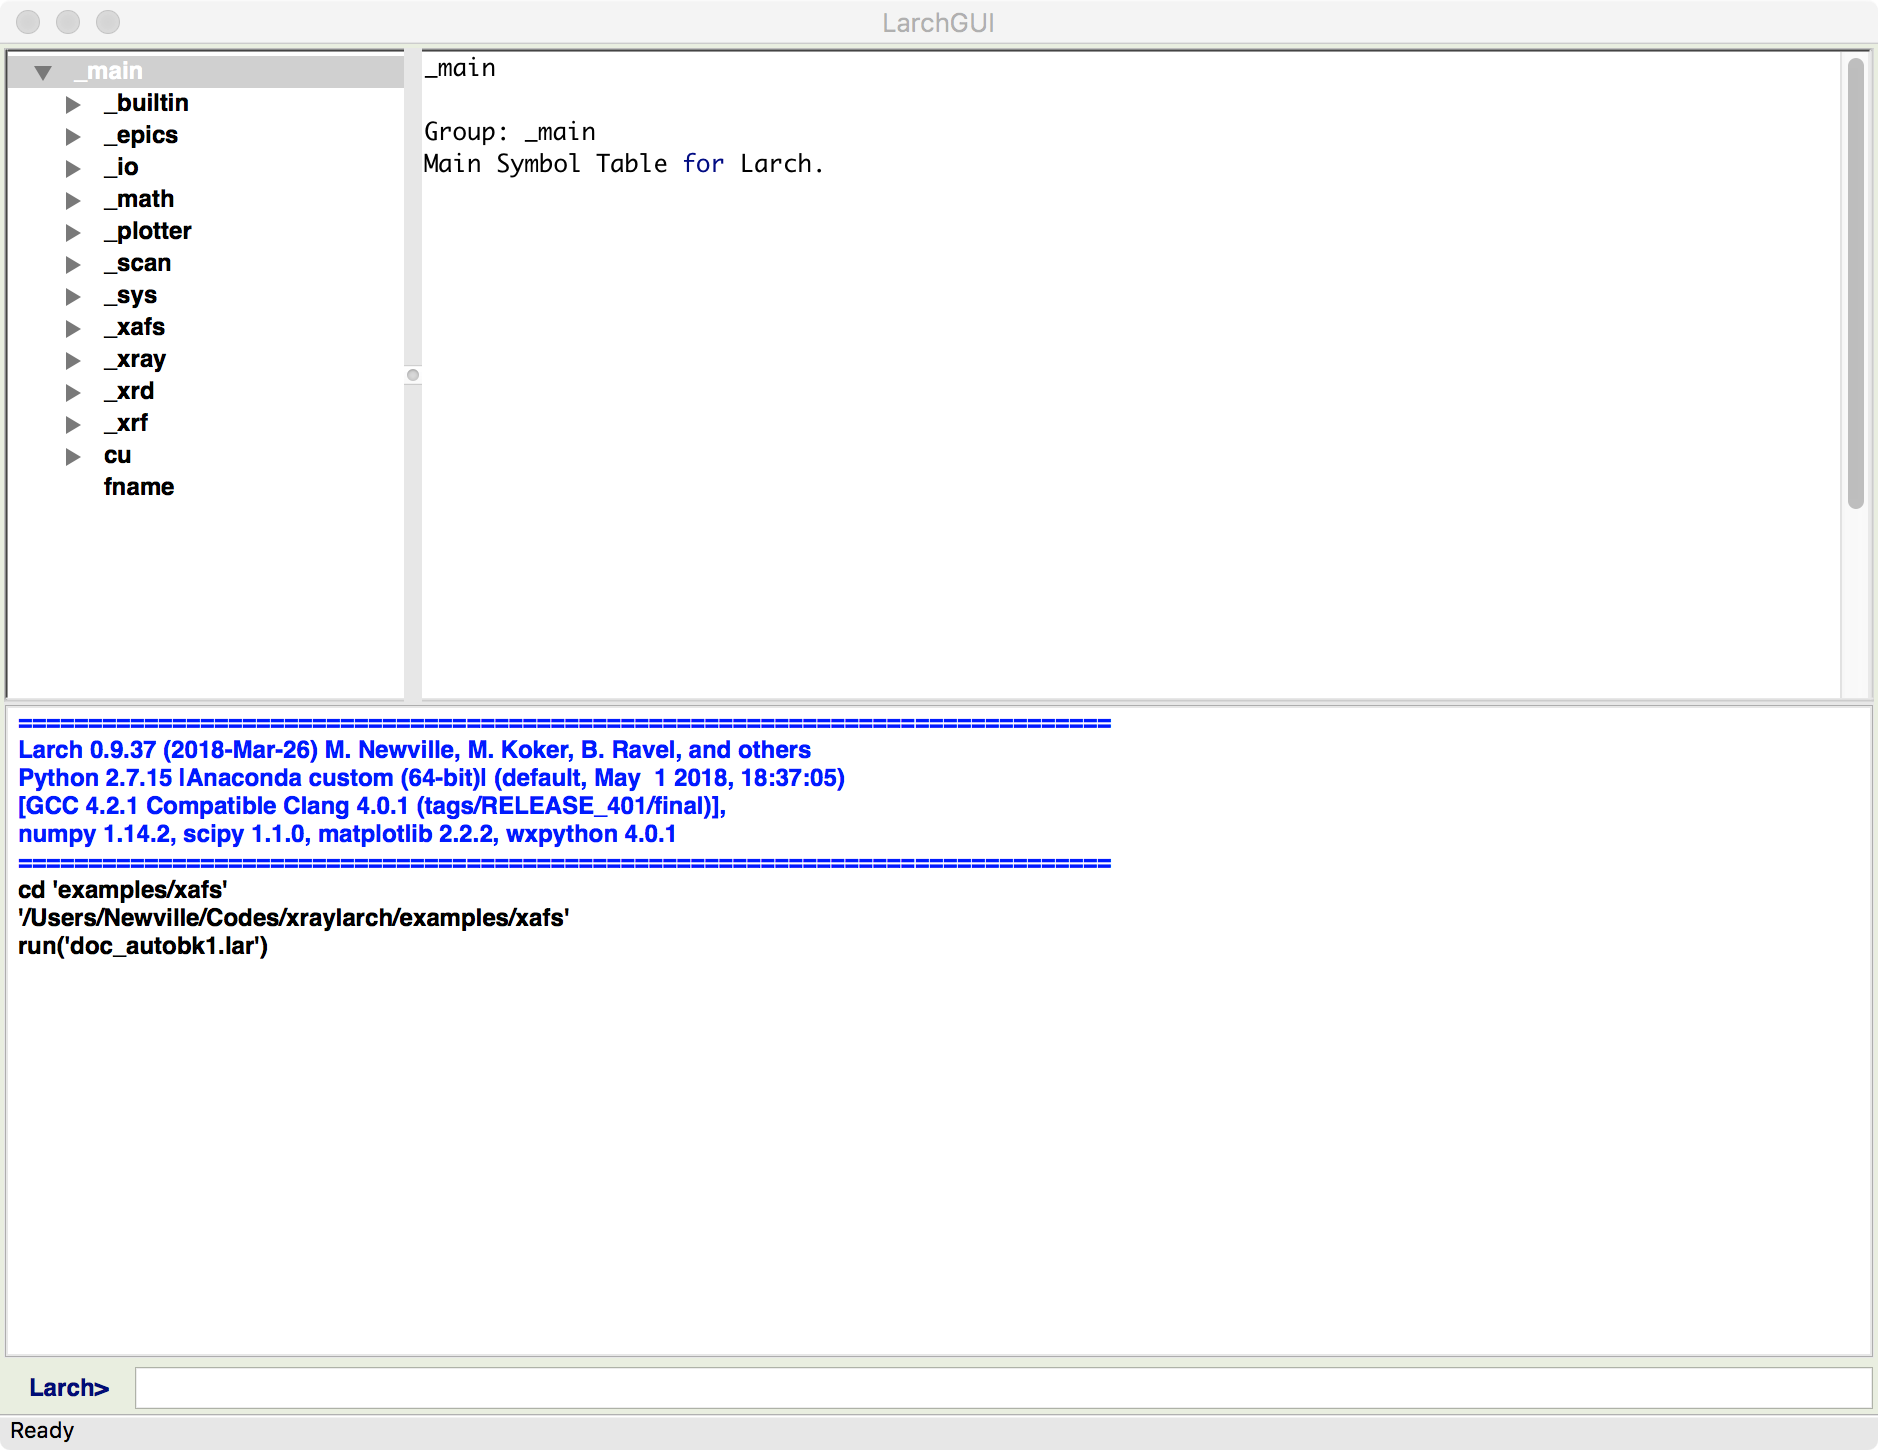Collapse the _main tree group
The image size is (1878, 1450).
[x=43, y=72]
